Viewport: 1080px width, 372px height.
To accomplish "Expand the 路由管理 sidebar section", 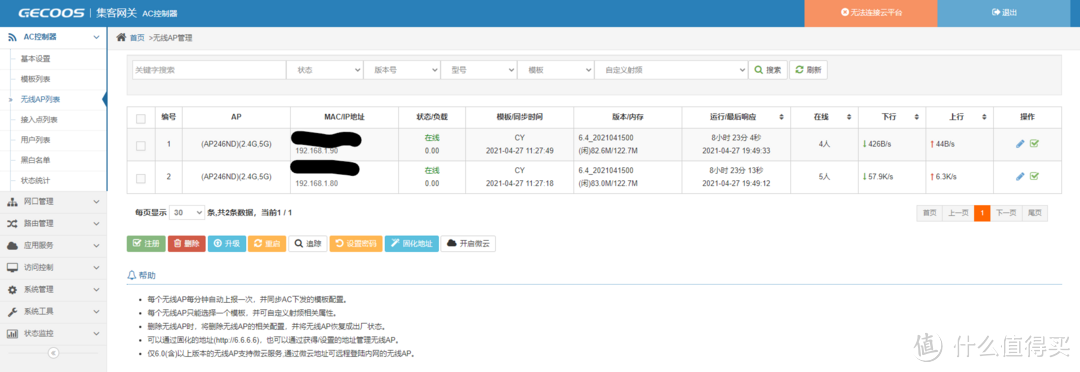I will click(x=96, y=223).
